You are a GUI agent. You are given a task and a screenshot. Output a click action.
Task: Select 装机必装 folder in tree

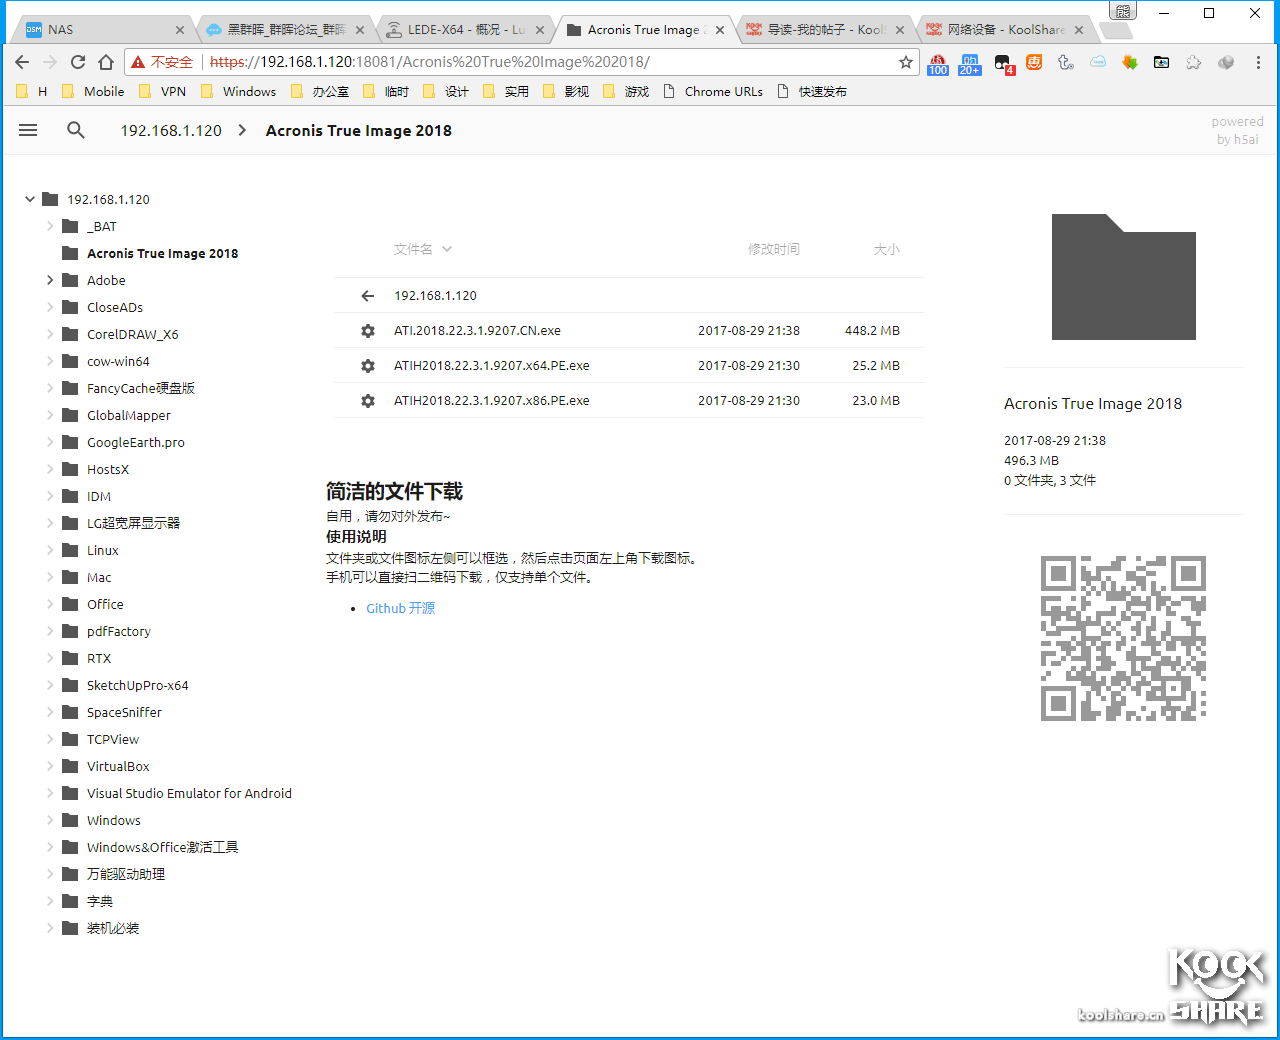(x=113, y=928)
